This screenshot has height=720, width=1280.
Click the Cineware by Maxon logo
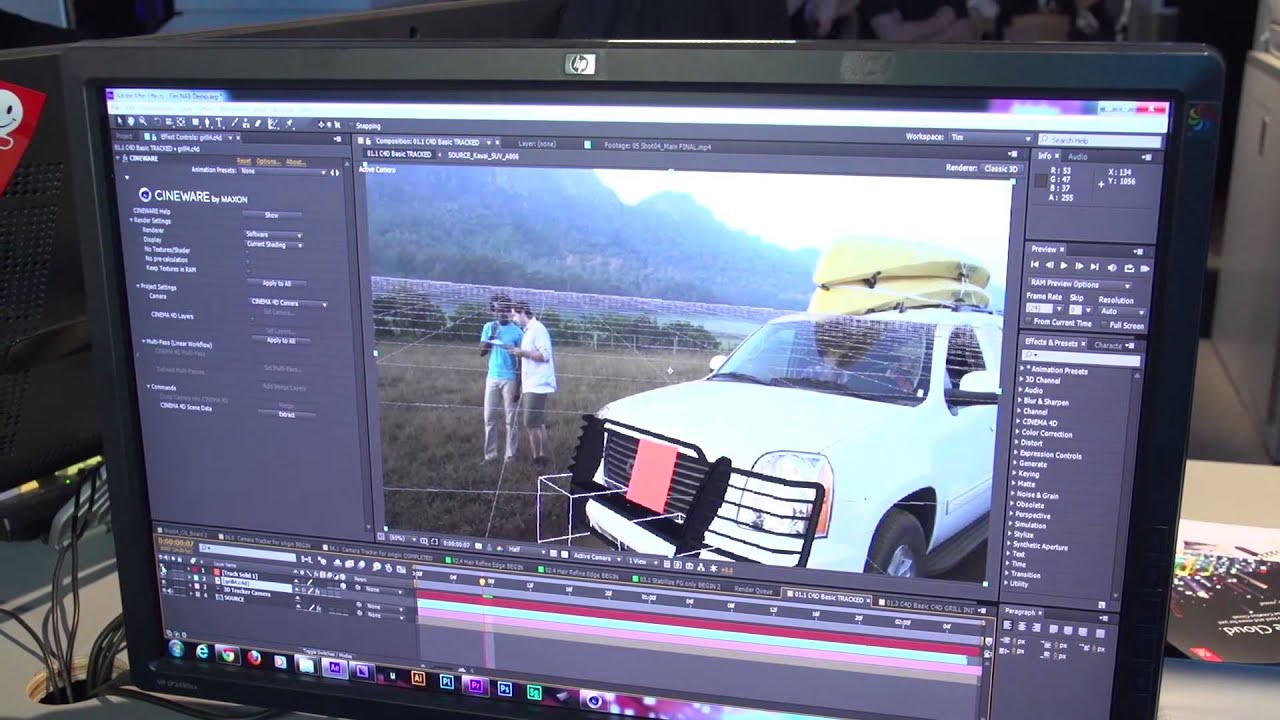[x=193, y=196]
